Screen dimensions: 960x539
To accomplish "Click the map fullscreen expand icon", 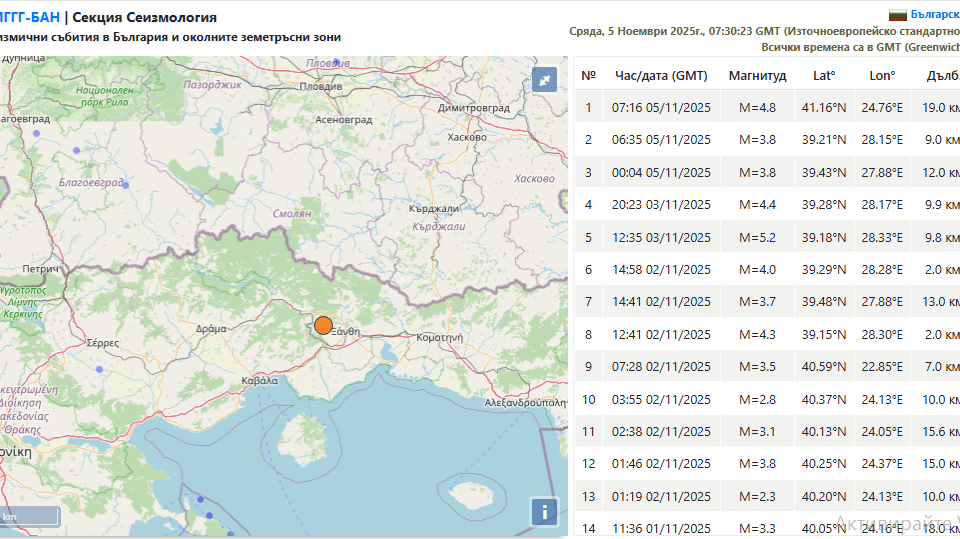I will (544, 80).
